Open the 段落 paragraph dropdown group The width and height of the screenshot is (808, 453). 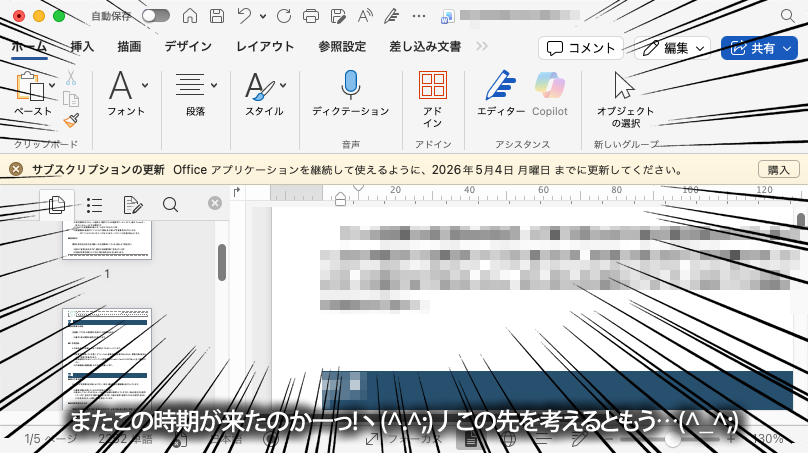pos(196,93)
